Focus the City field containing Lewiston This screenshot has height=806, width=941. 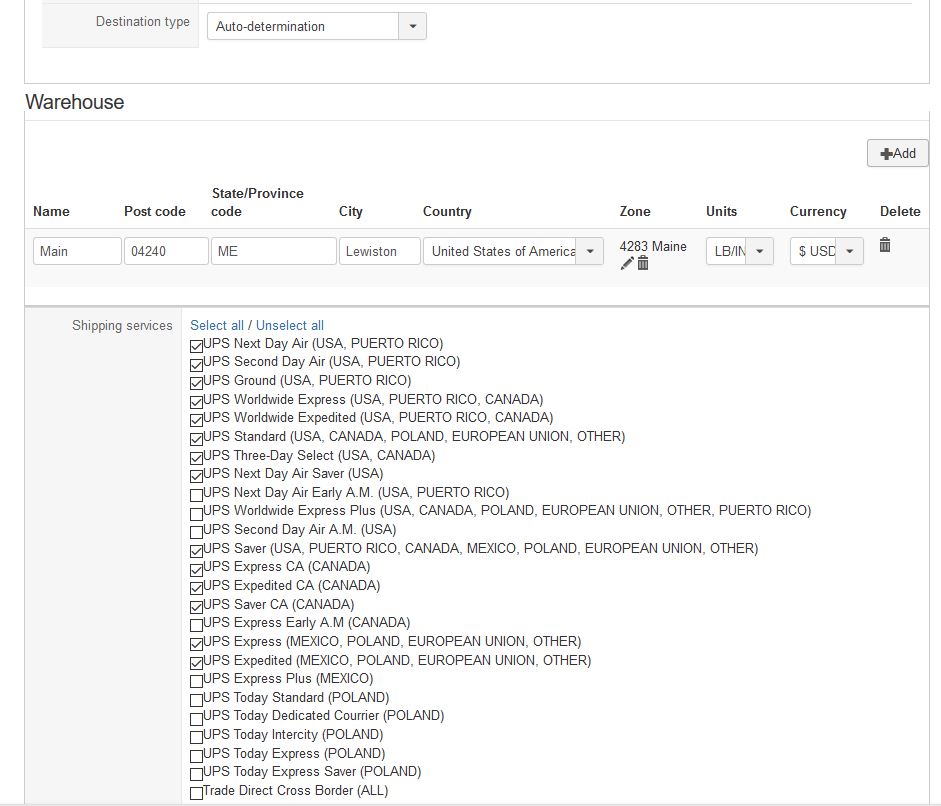point(379,251)
